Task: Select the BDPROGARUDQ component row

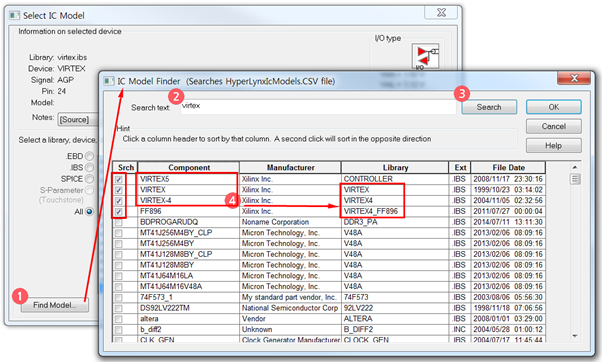Action: [188, 222]
